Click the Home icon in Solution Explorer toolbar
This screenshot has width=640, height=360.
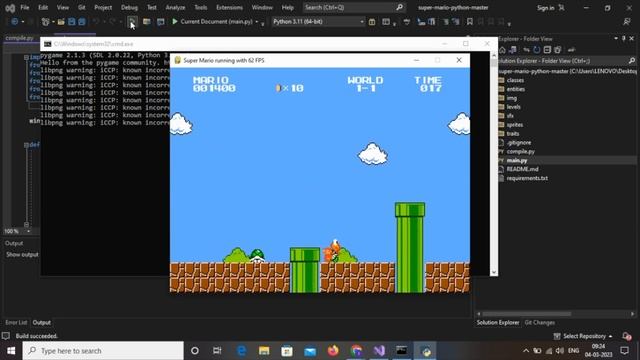click(x=502, y=50)
